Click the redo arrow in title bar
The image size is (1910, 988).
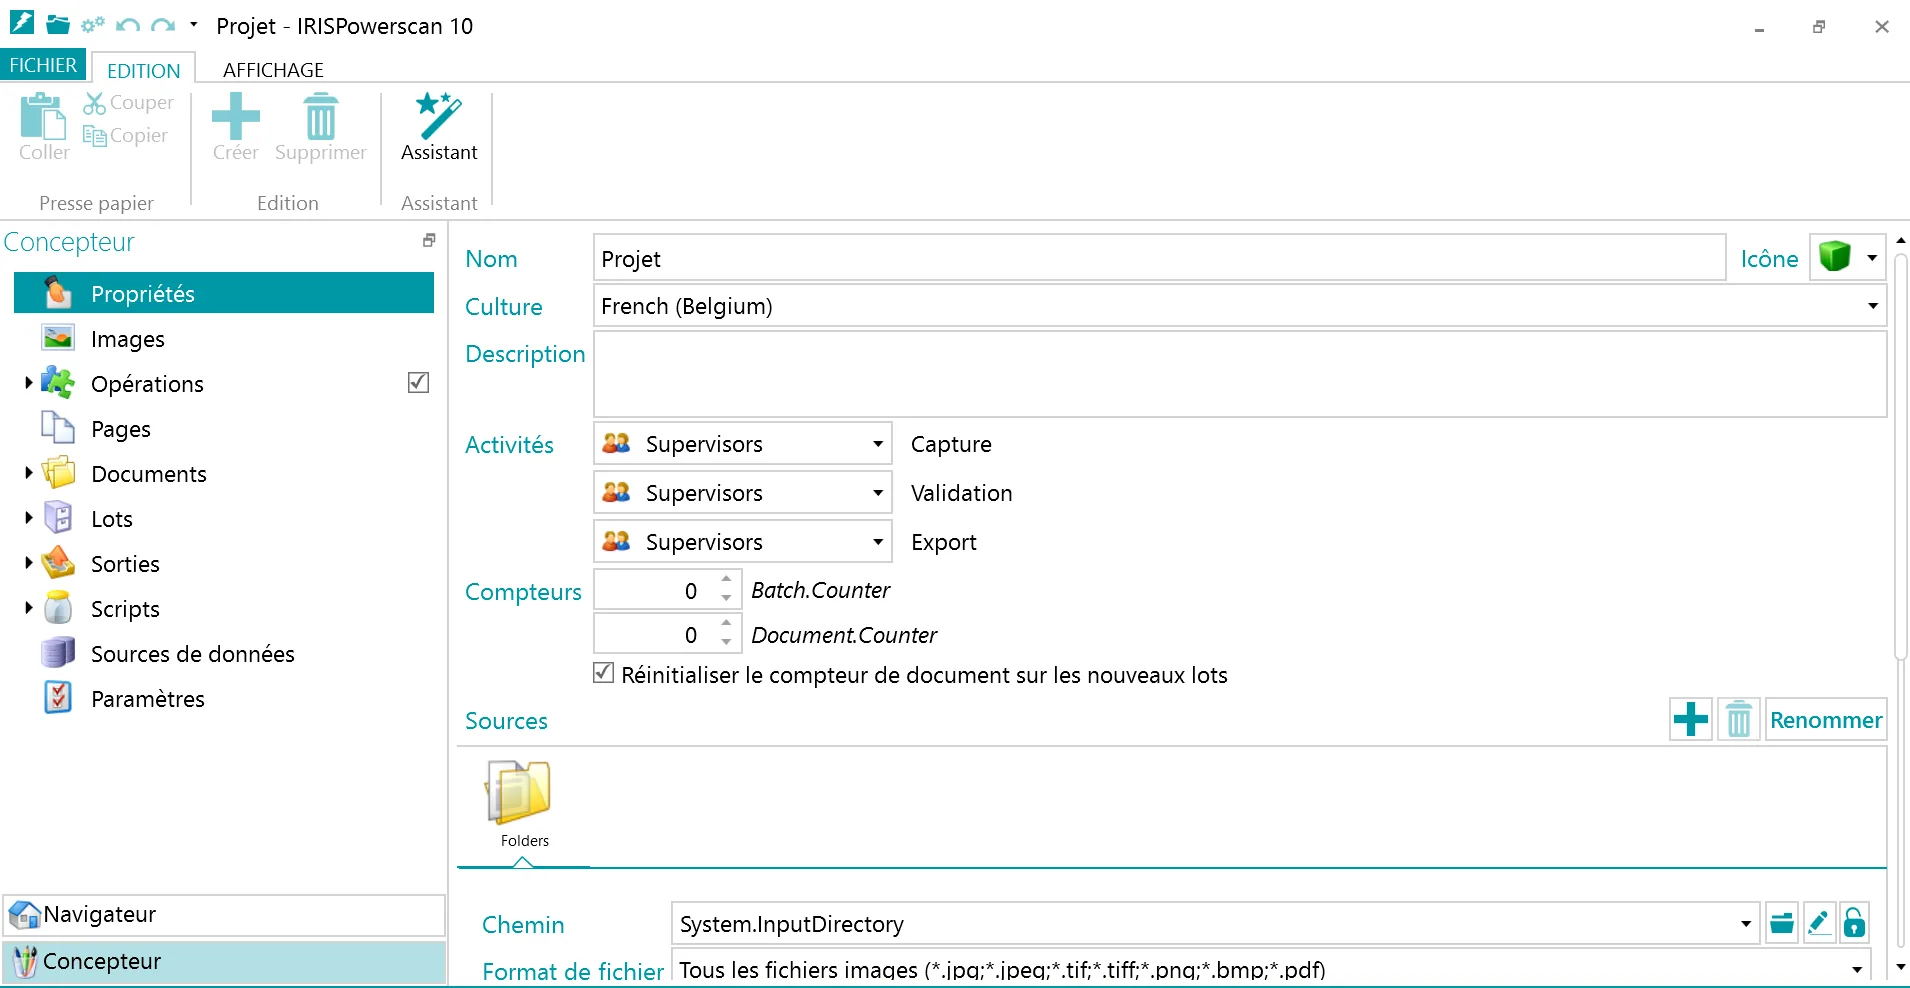coord(163,25)
